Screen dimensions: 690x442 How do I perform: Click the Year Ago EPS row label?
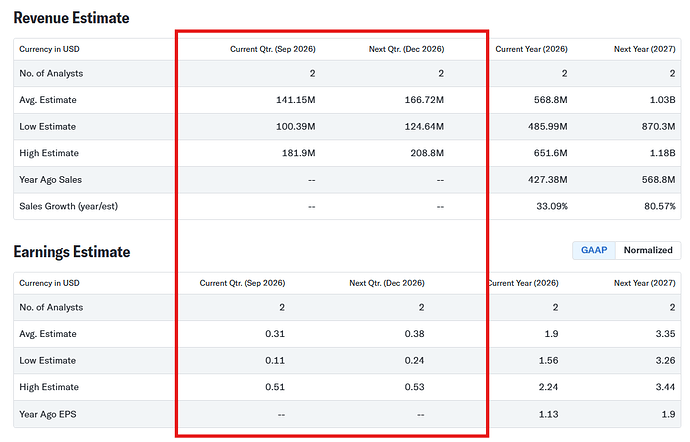click(48, 414)
